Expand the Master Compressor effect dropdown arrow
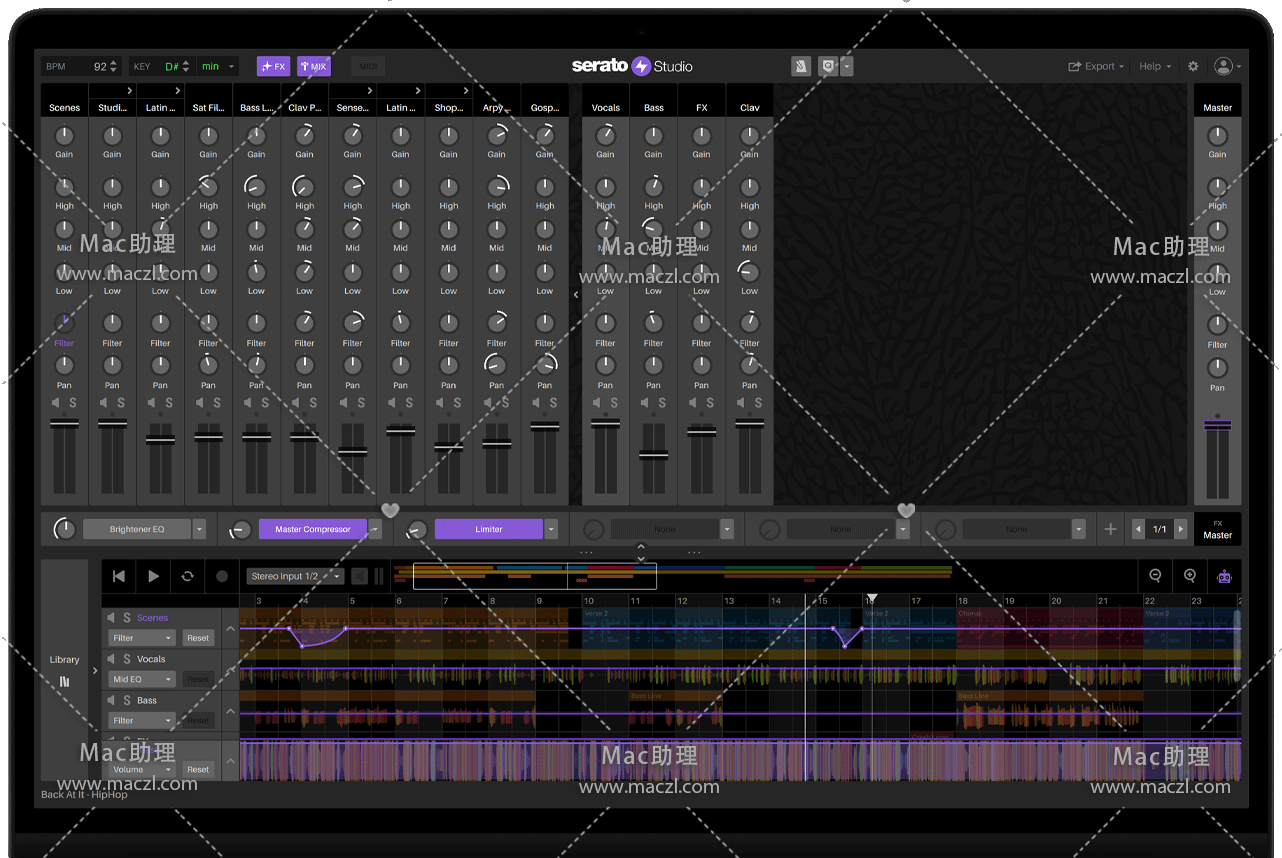This screenshot has width=1282, height=858. pyautogui.click(x=375, y=529)
